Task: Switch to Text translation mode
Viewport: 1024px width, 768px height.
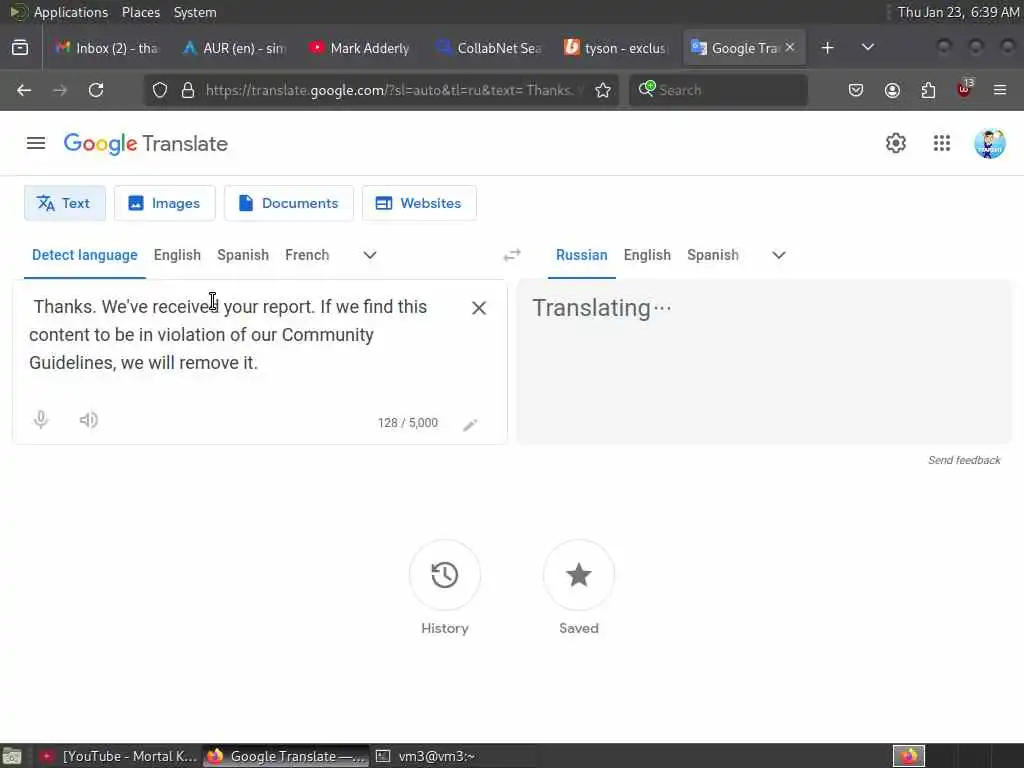Action: pos(65,203)
